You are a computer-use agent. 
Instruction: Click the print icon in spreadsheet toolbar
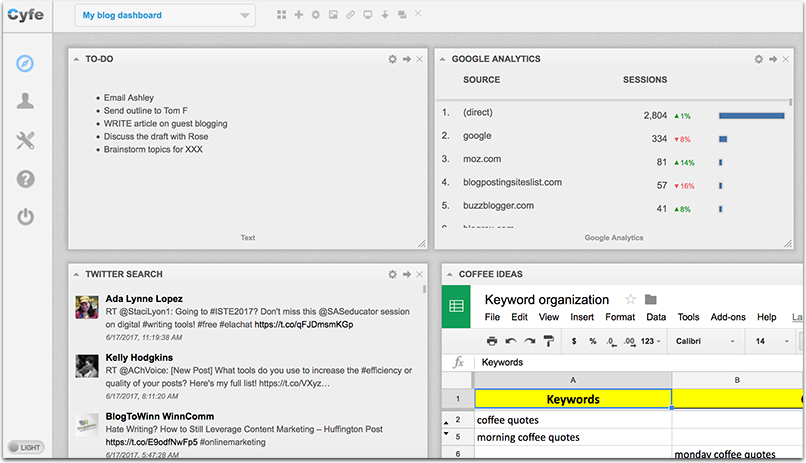coord(490,342)
